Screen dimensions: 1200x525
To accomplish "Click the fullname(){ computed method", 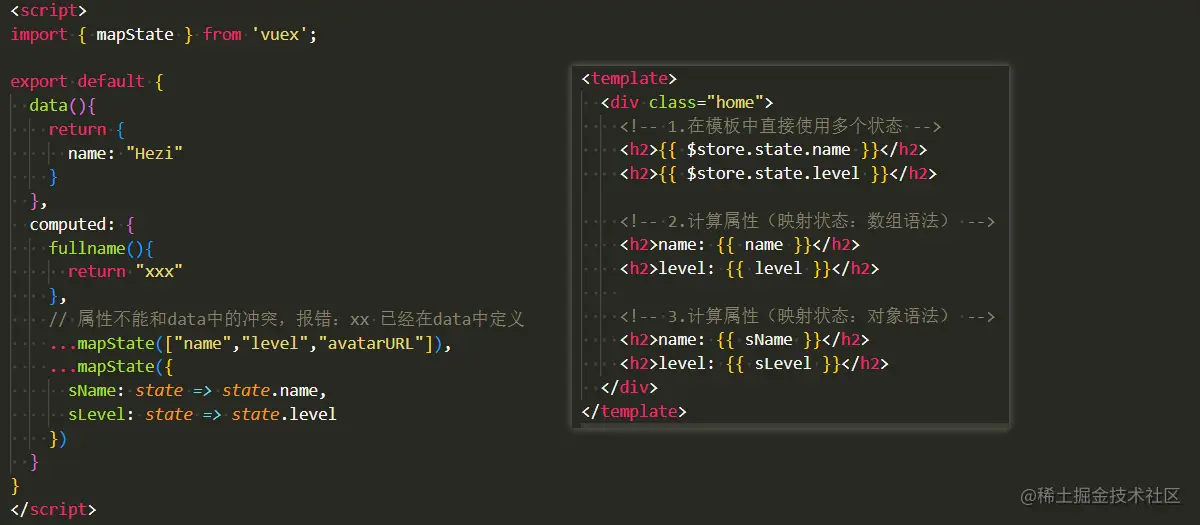I will point(101,248).
